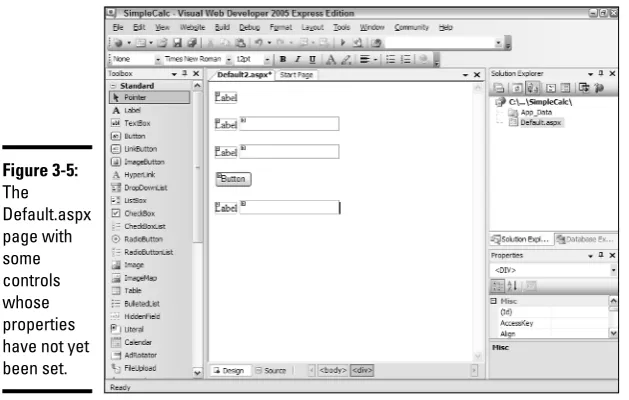629x400 pixels.
Task: Open the Solution Explorer panel options dropdown
Action: click(590, 74)
